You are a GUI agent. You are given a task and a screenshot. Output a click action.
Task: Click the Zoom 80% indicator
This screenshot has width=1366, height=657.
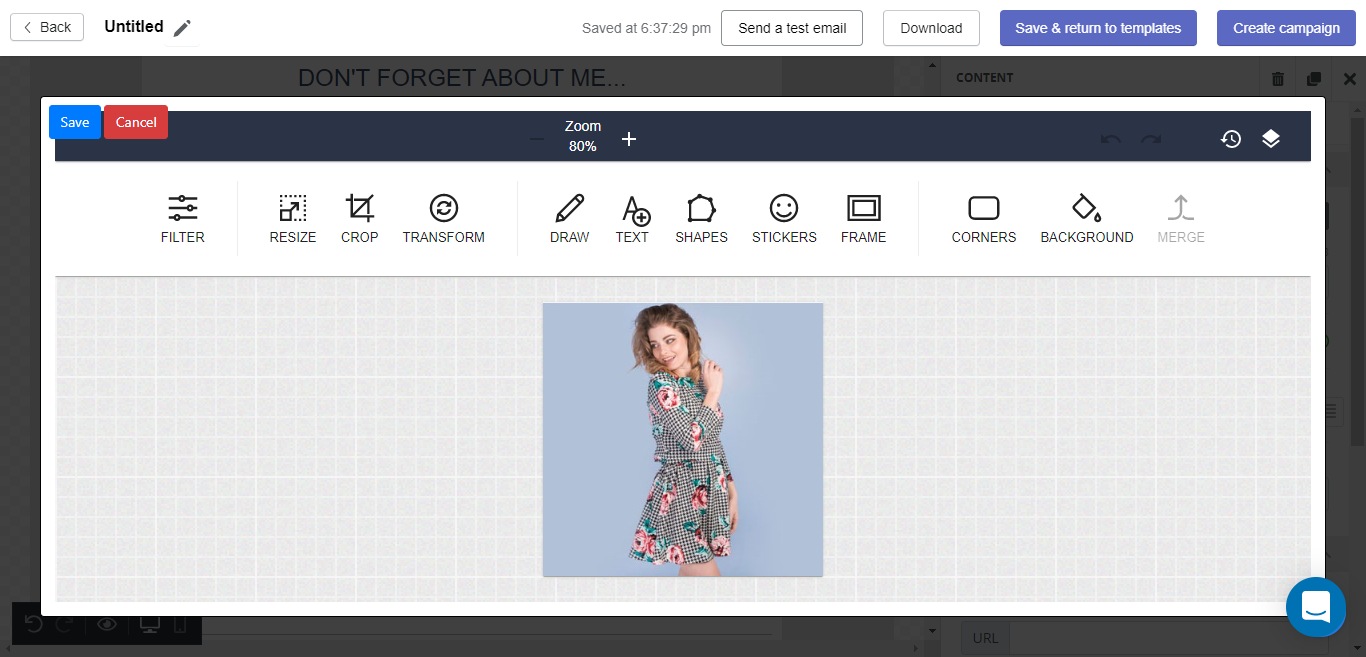click(583, 137)
